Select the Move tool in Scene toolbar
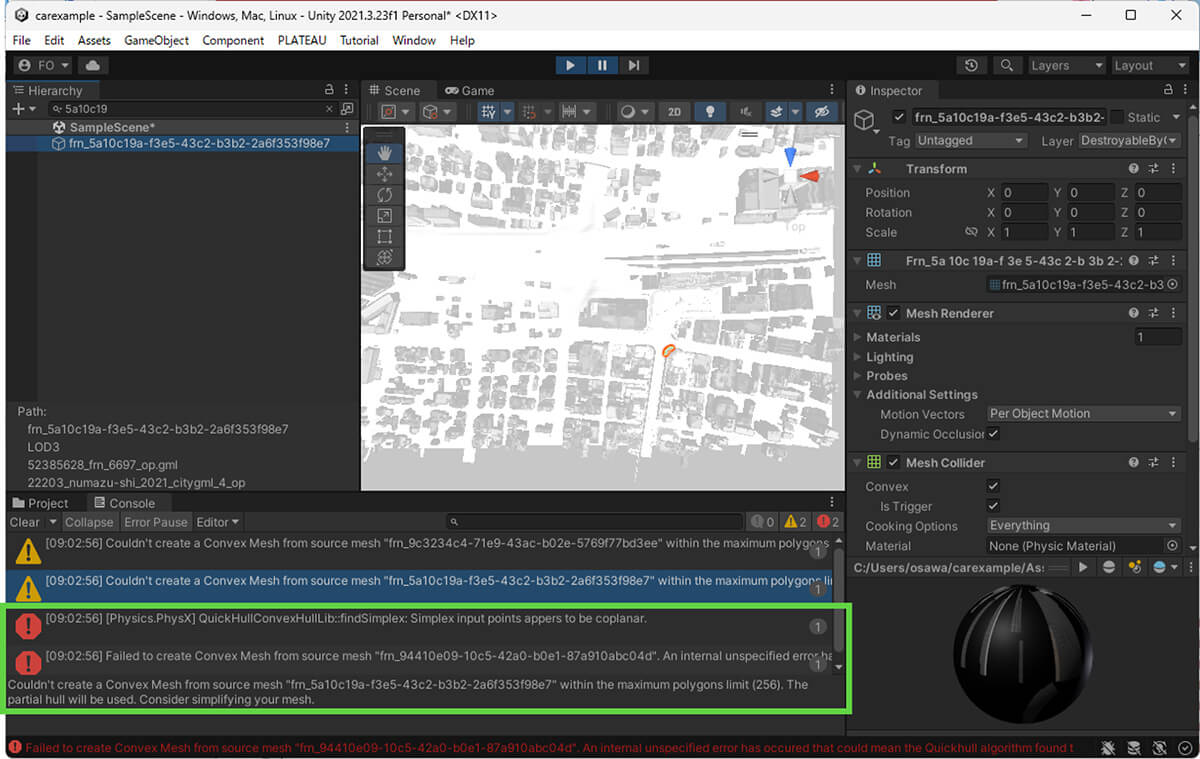The width and height of the screenshot is (1200, 759). (x=384, y=174)
